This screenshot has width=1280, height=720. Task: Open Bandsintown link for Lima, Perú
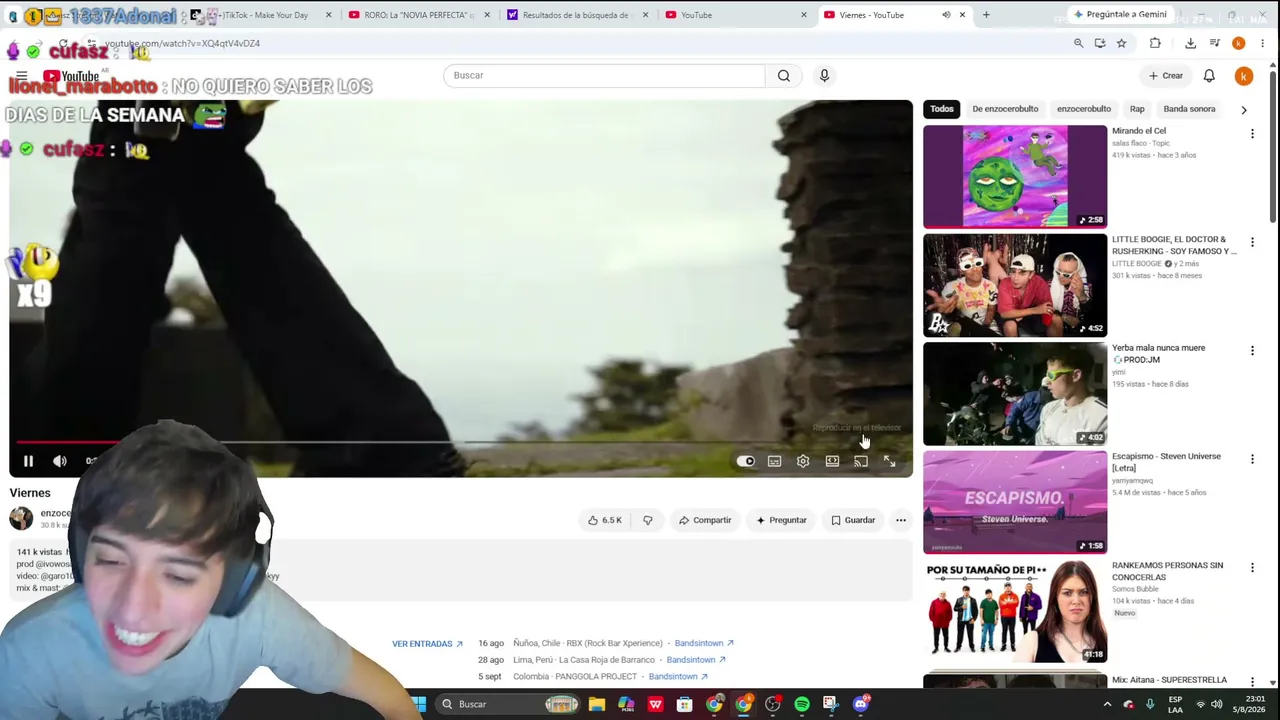point(696,660)
